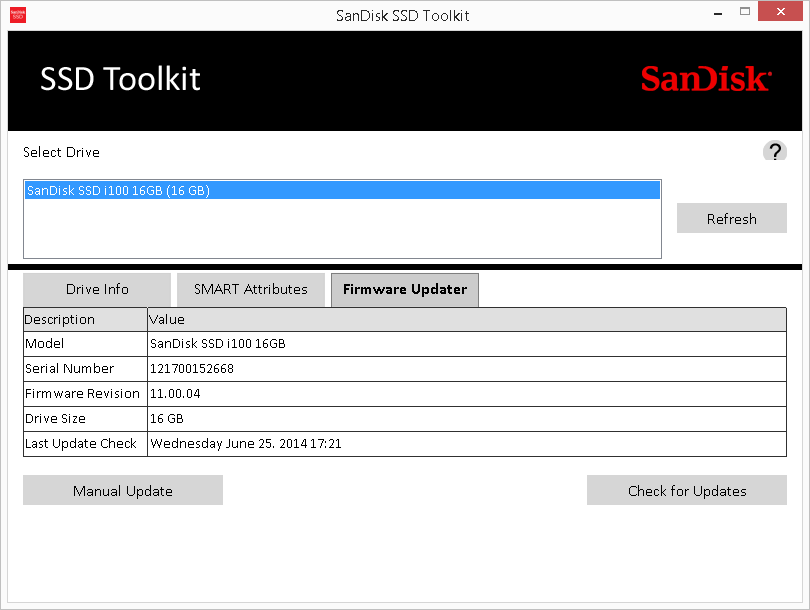
Task: Click the Refresh button
Action: pos(731,218)
